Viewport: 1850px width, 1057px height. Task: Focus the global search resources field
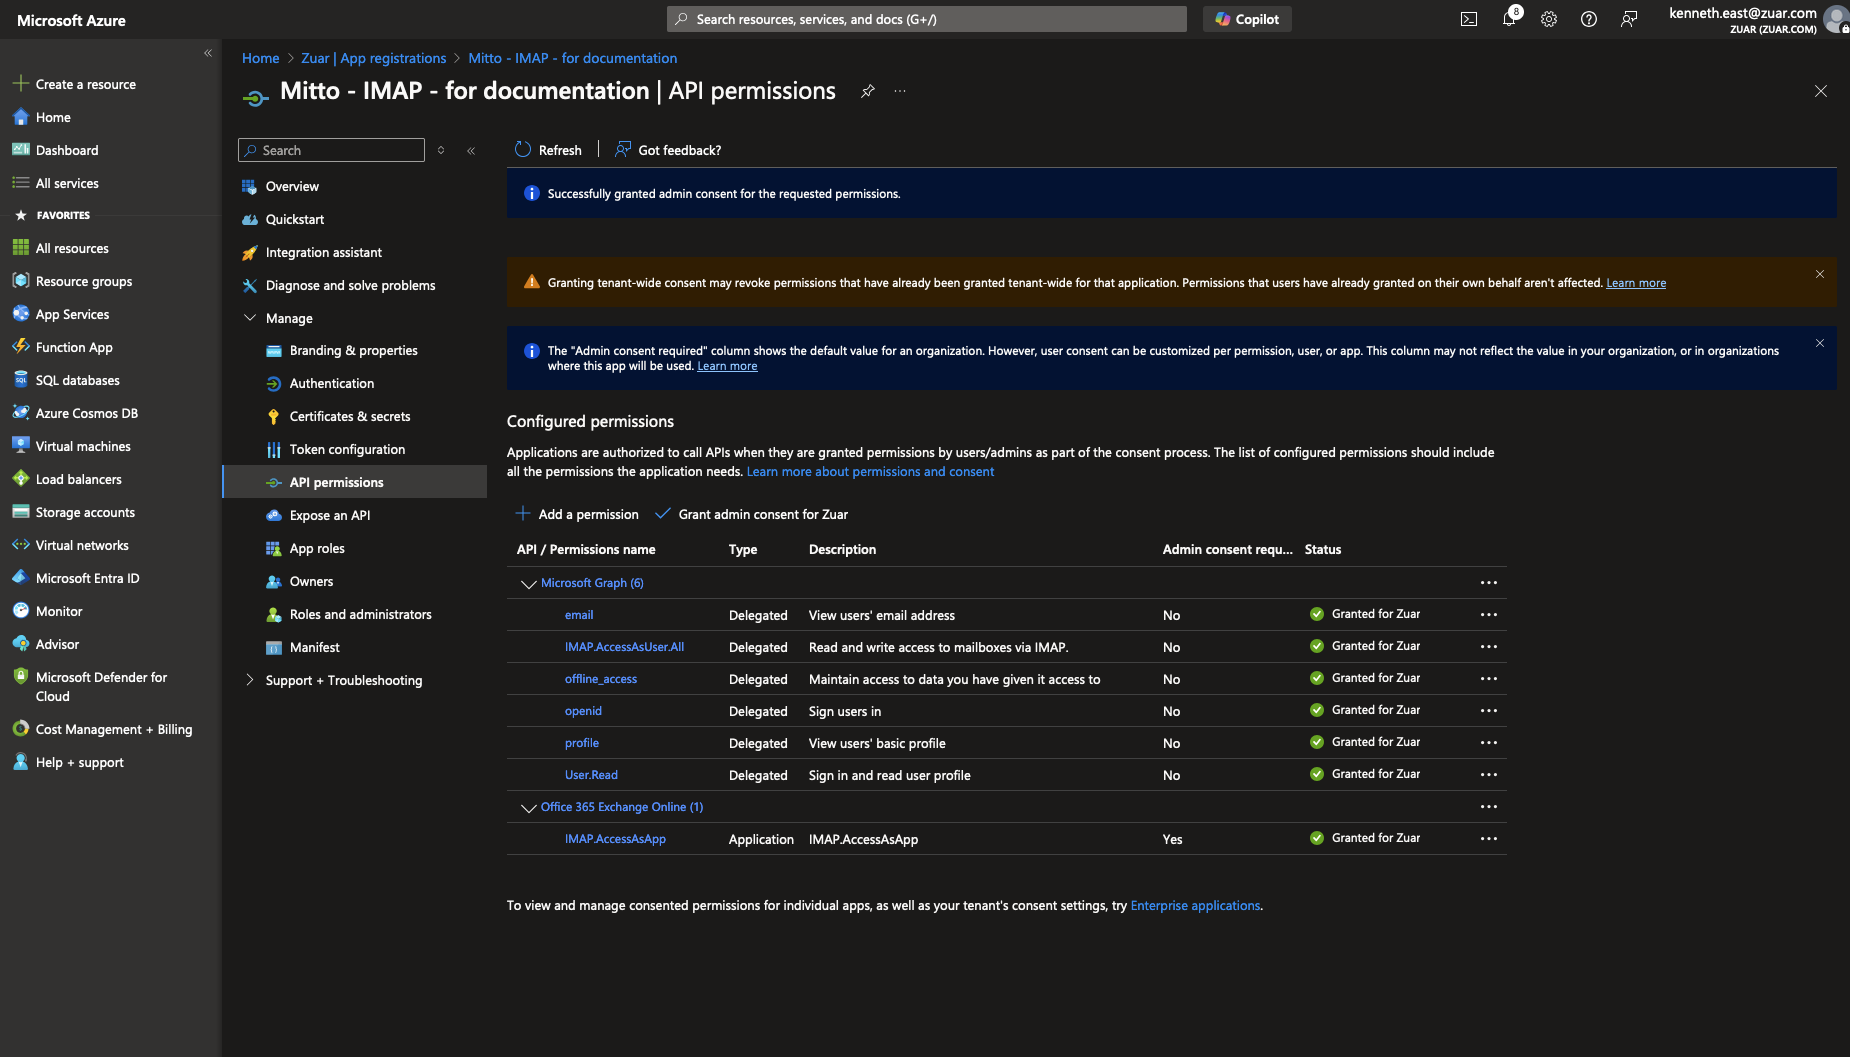pos(927,19)
